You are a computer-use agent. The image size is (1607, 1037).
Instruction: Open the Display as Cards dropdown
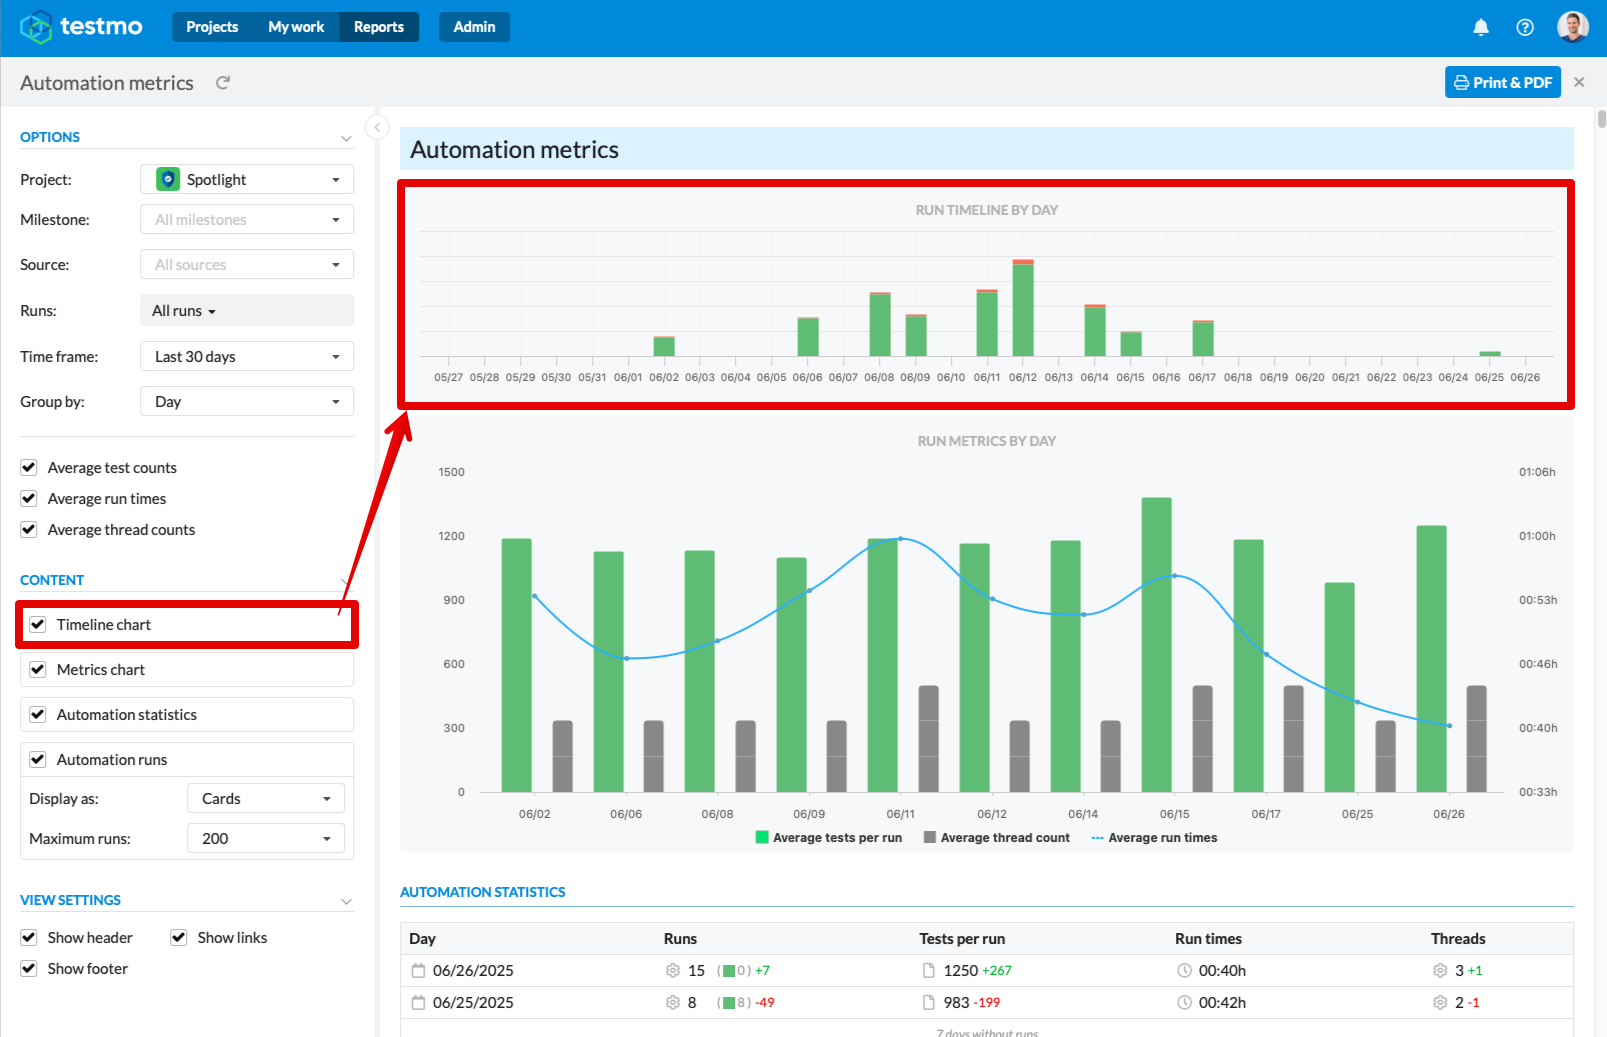click(265, 798)
